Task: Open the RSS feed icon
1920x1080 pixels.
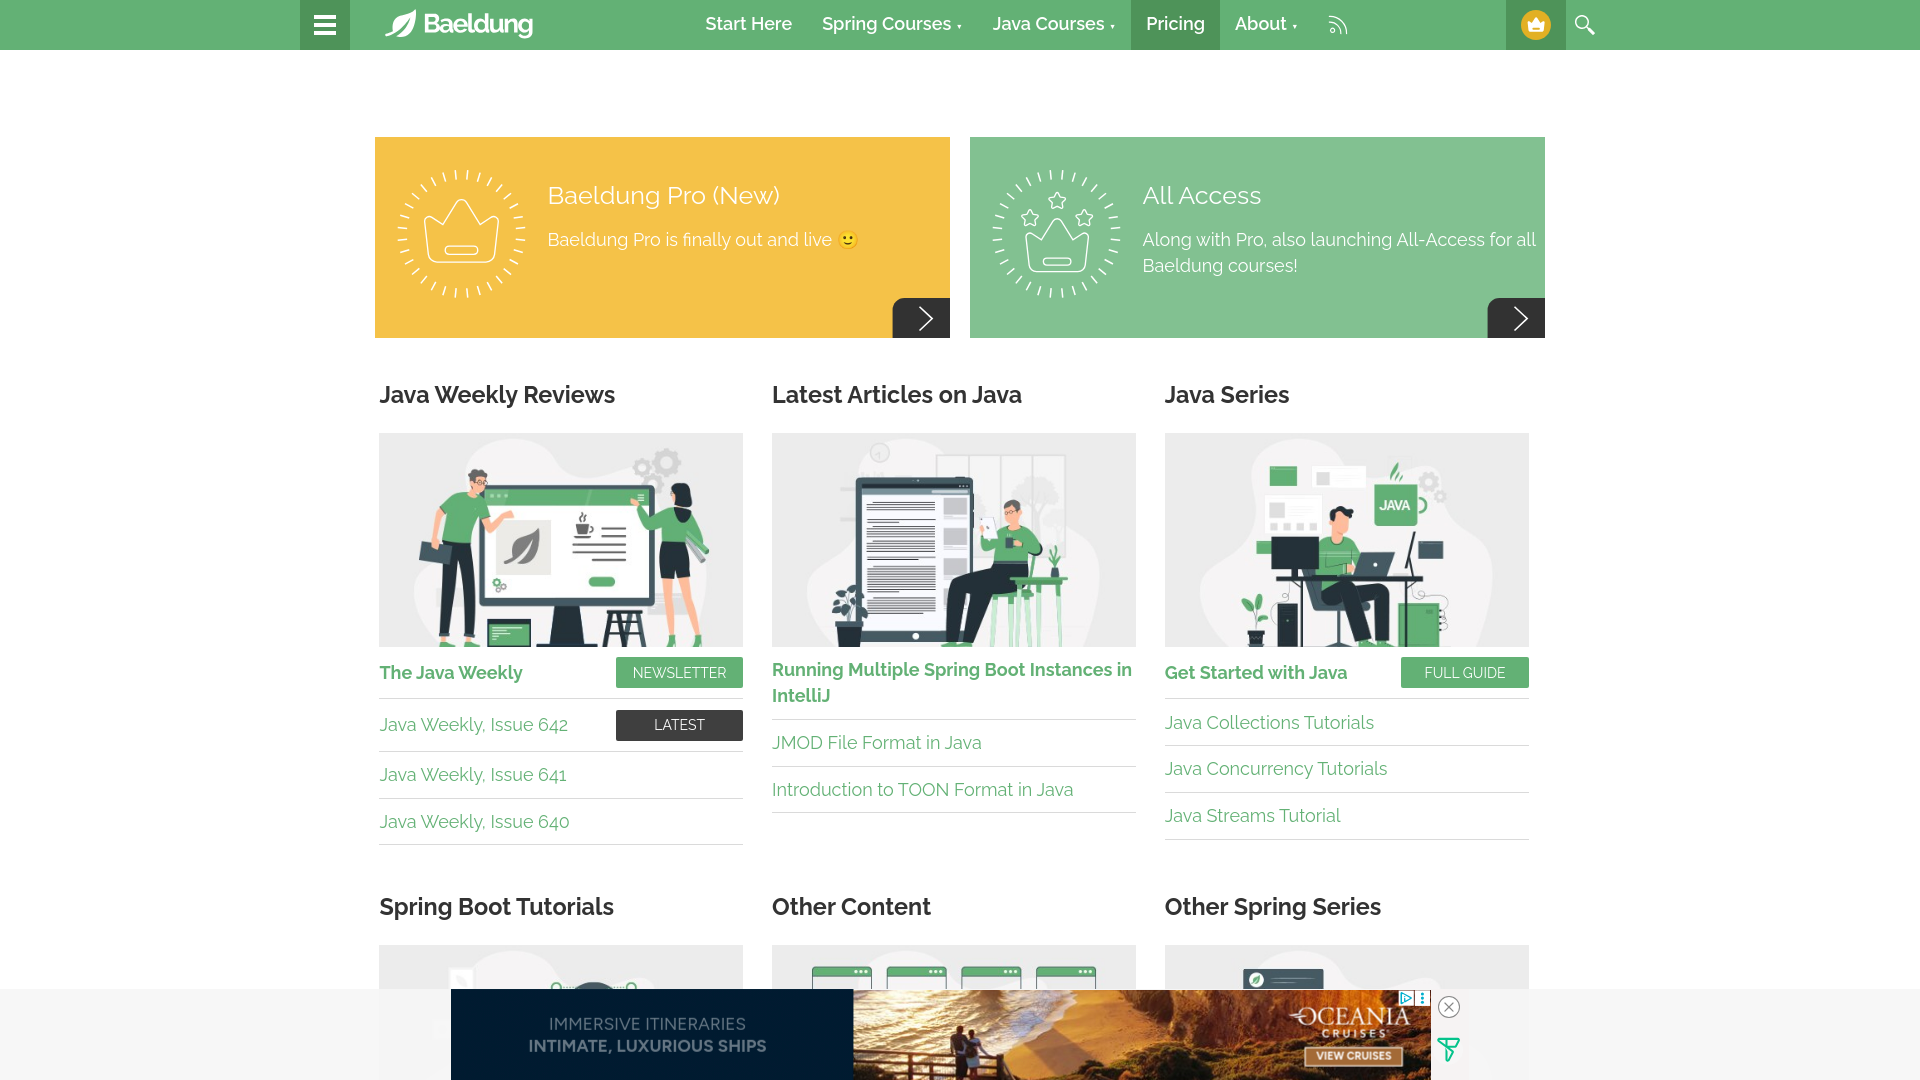Action: click(1338, 25)
